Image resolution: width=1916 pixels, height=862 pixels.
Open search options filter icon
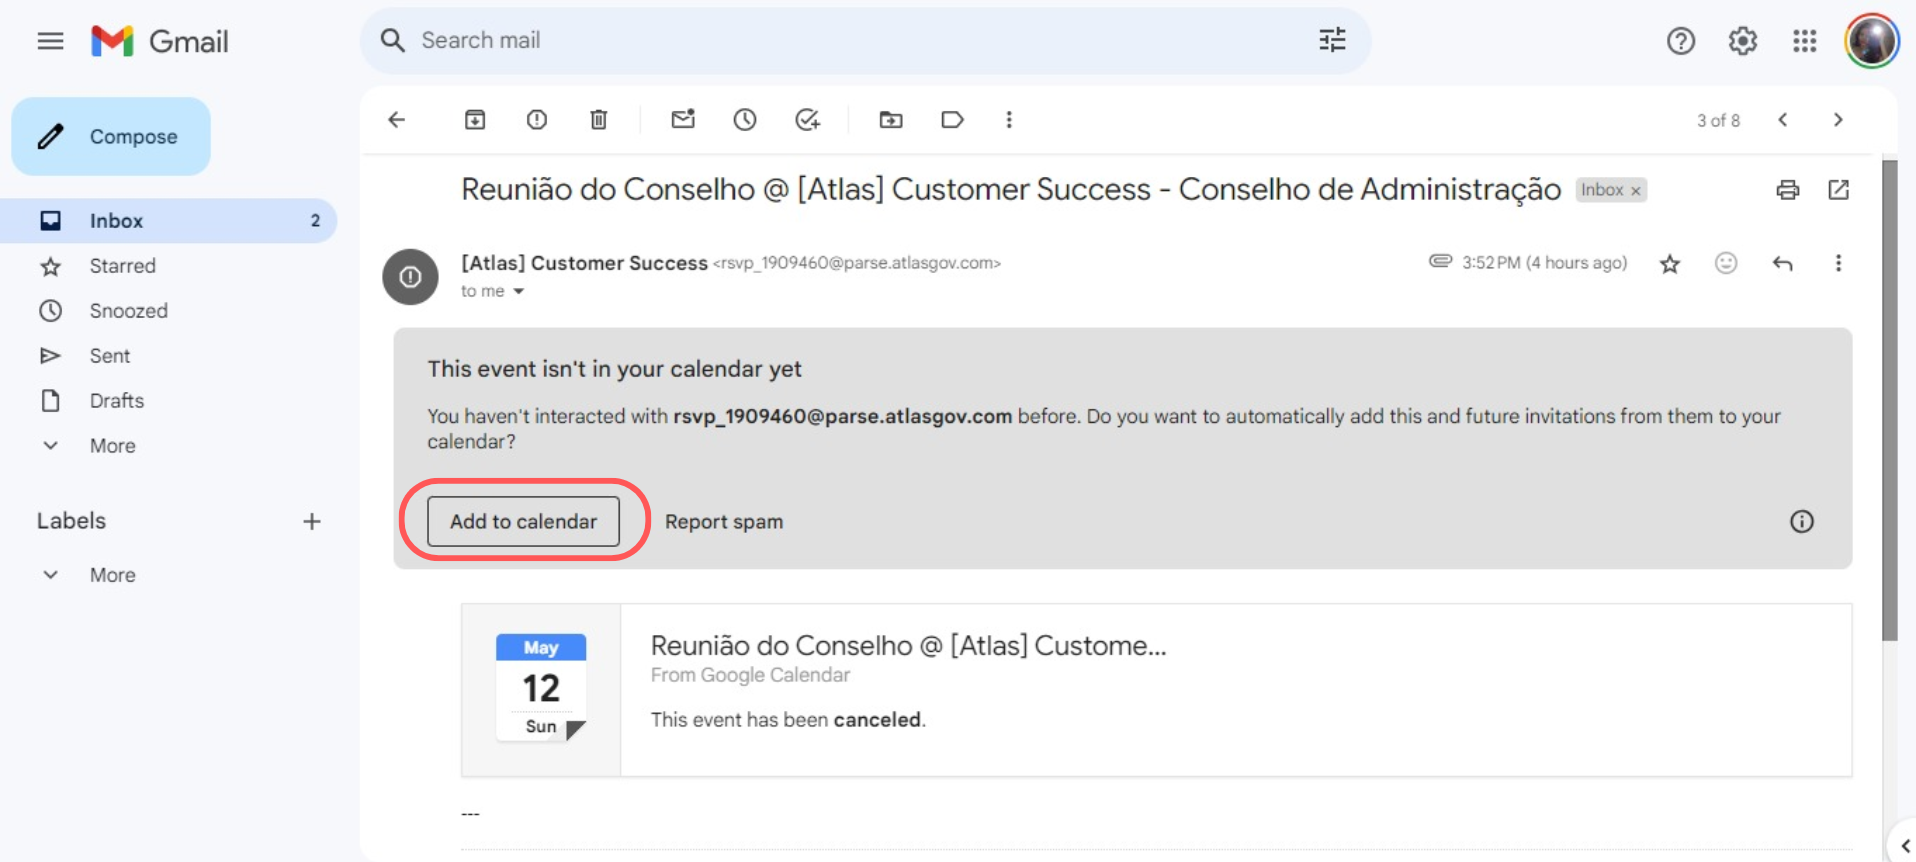tap(1332, 40)
